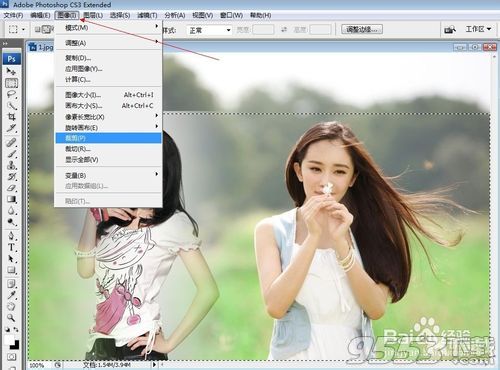Select the Move tool
The width and height of the screenshot is (500, 370).
pyautogui.click(x=11, y=71)
